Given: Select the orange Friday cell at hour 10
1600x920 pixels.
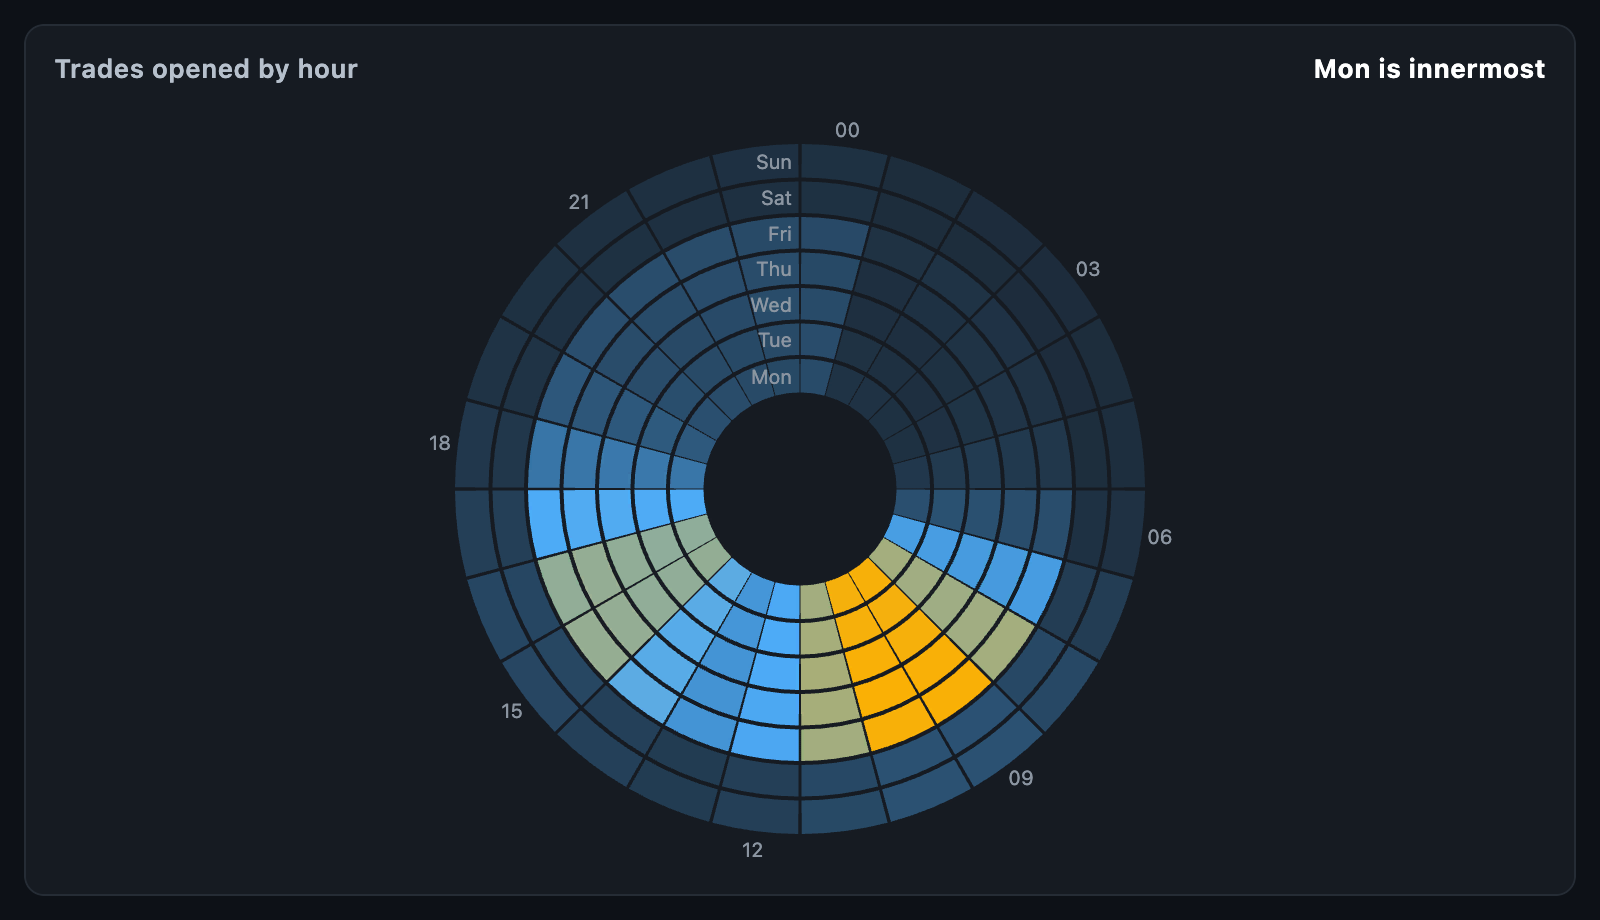Looking at the screenshot, I should (x=896, y=727).
